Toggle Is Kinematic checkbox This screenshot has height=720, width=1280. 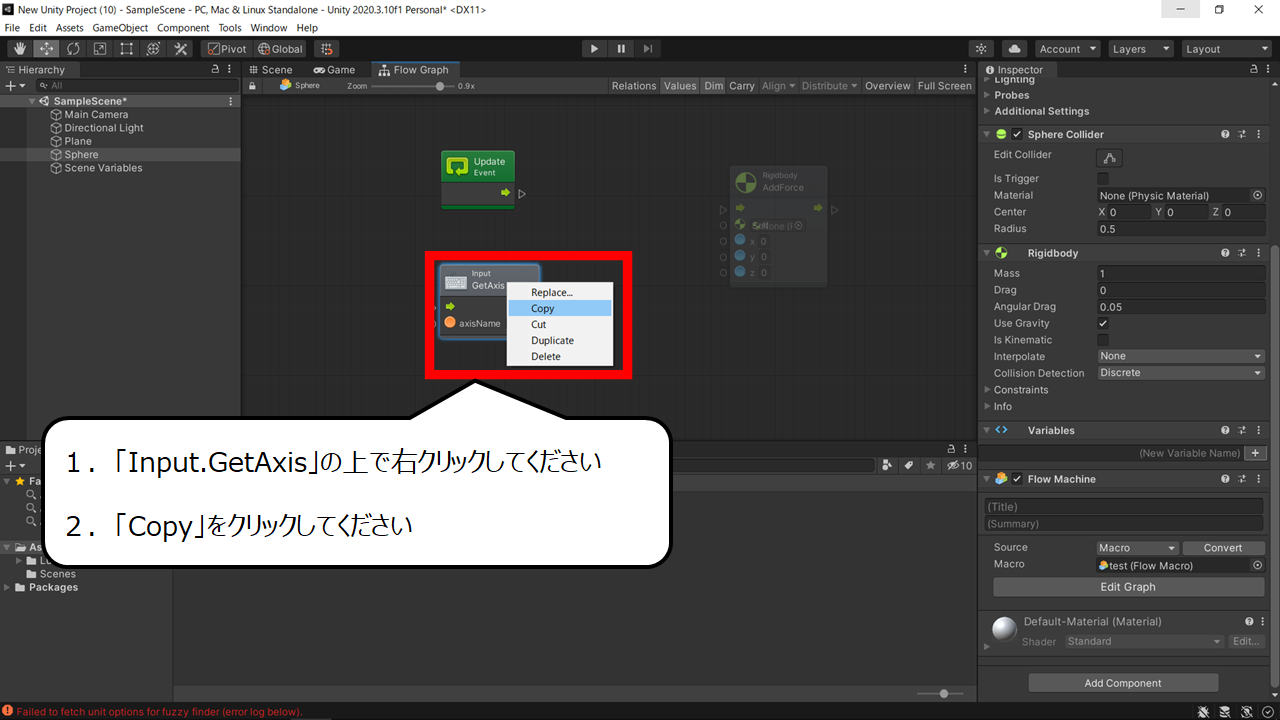(x=1103, y=340)
